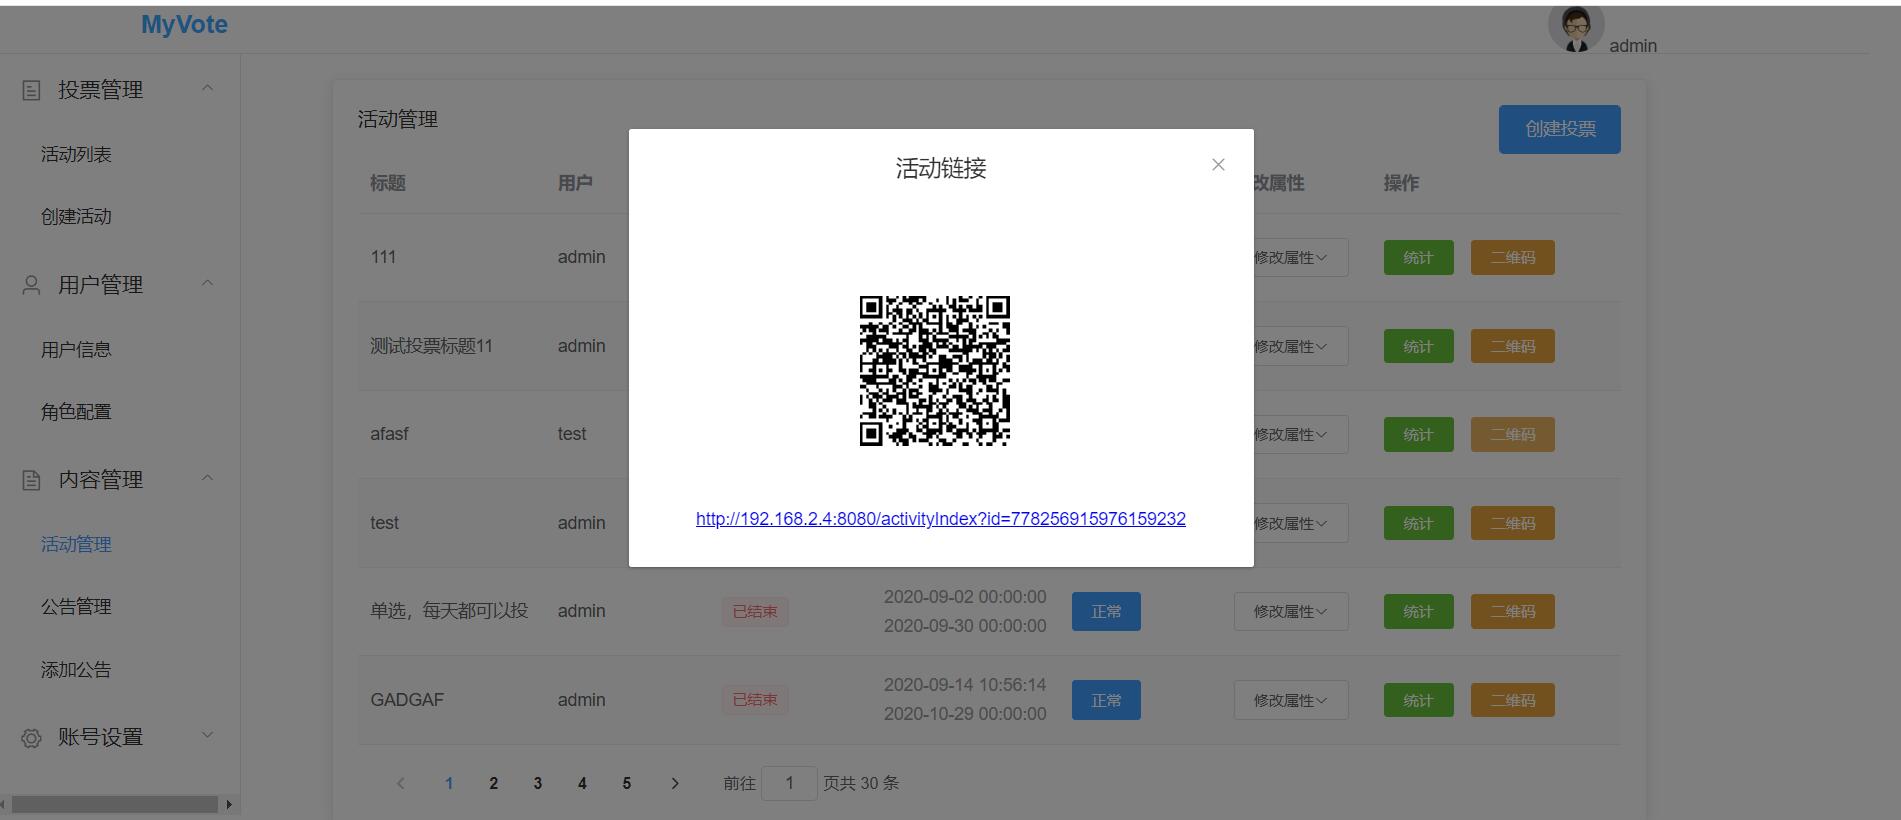Click 统计 for afasf row
The image size is (1901, 820).
[1418, 434]
